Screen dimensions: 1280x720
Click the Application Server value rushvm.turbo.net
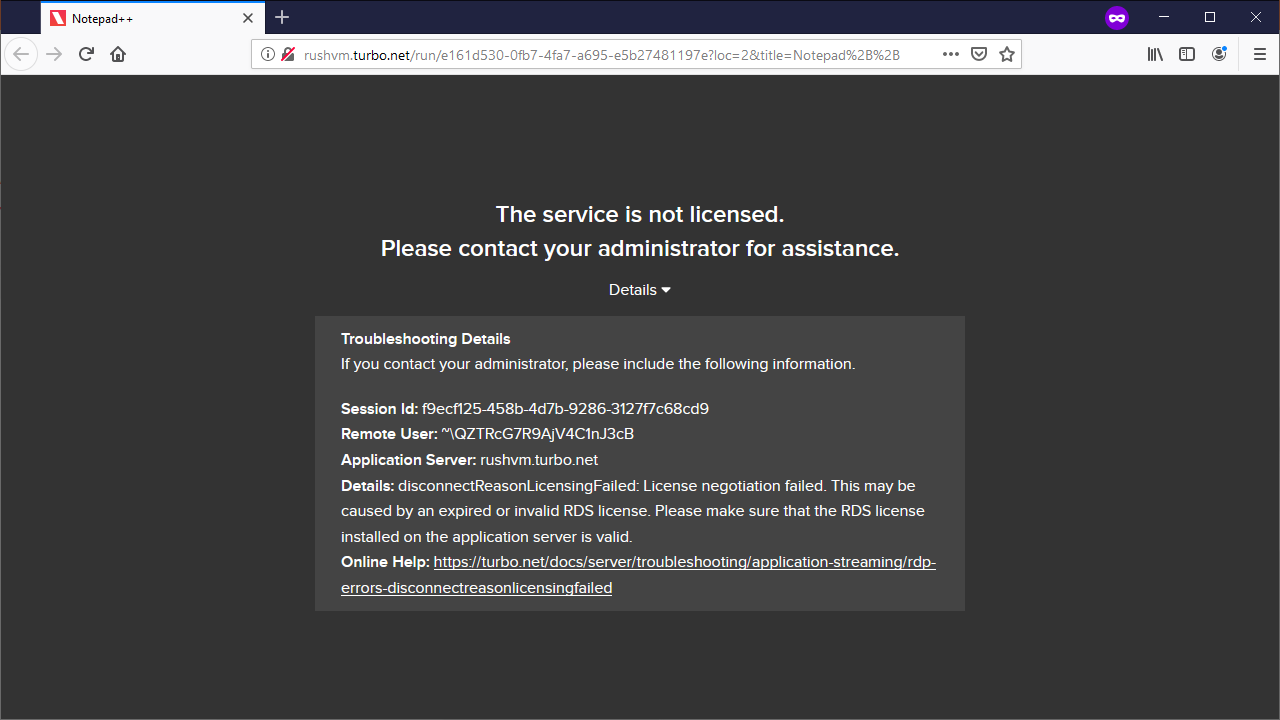click(539, 460)
